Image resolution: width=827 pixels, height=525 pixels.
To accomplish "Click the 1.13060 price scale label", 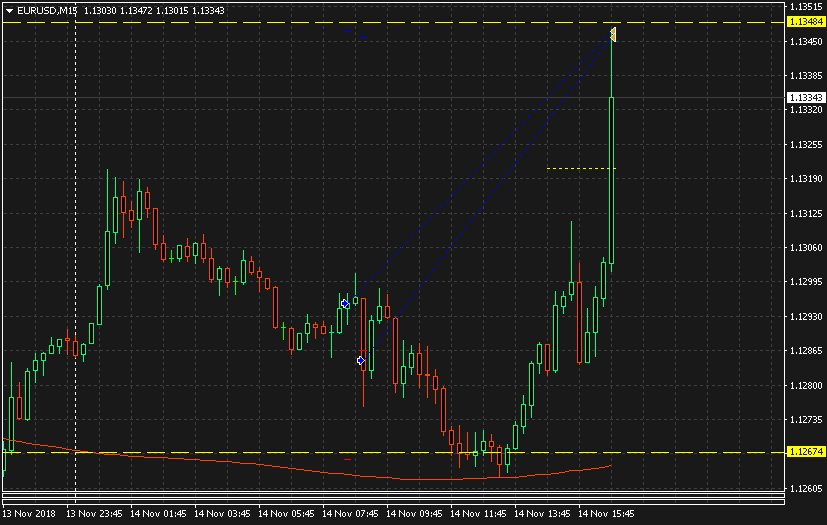I will click(805, 247).
